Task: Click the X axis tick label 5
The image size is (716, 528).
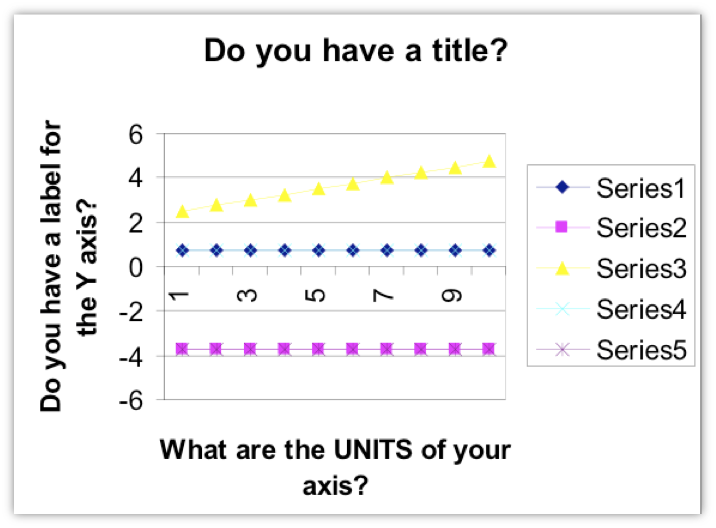Action: [x=315, y=295]
